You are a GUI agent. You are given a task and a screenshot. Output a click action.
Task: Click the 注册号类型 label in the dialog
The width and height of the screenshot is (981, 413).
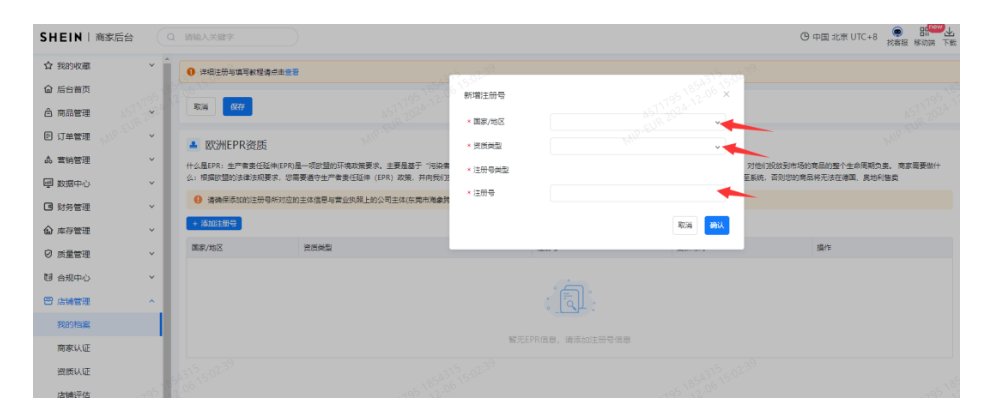click(x=489, y=170)
